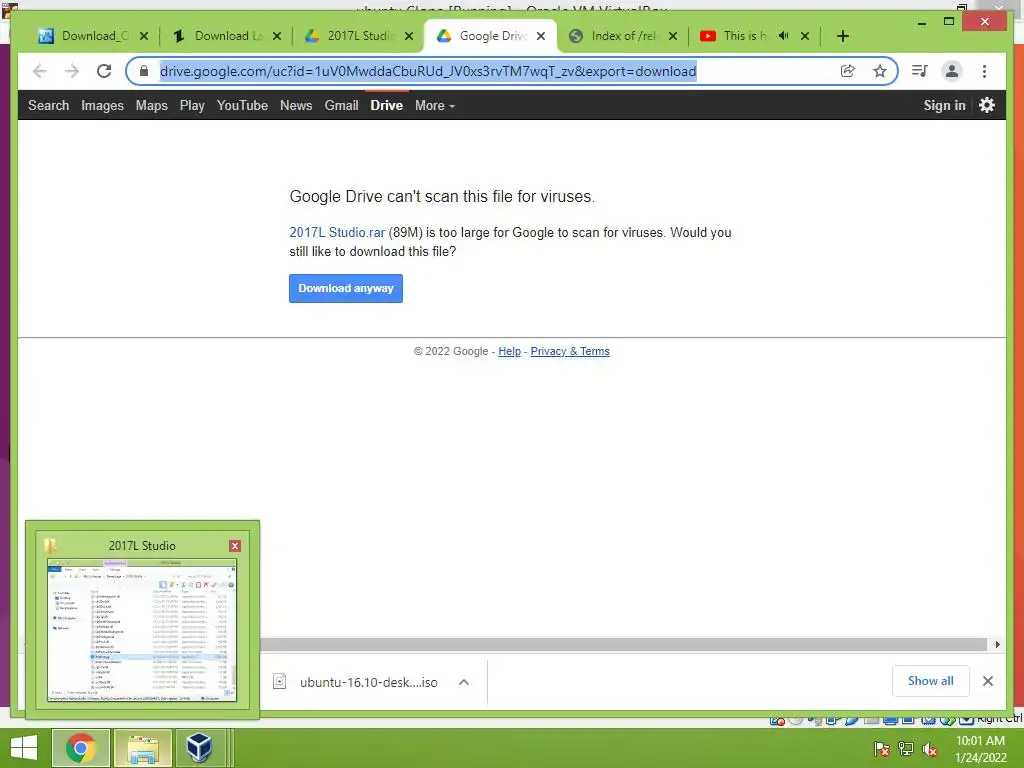The width and height of the screenshot is (1024, 768).
Task: Select Drive in the Google bar
Action: pos(387,106)
